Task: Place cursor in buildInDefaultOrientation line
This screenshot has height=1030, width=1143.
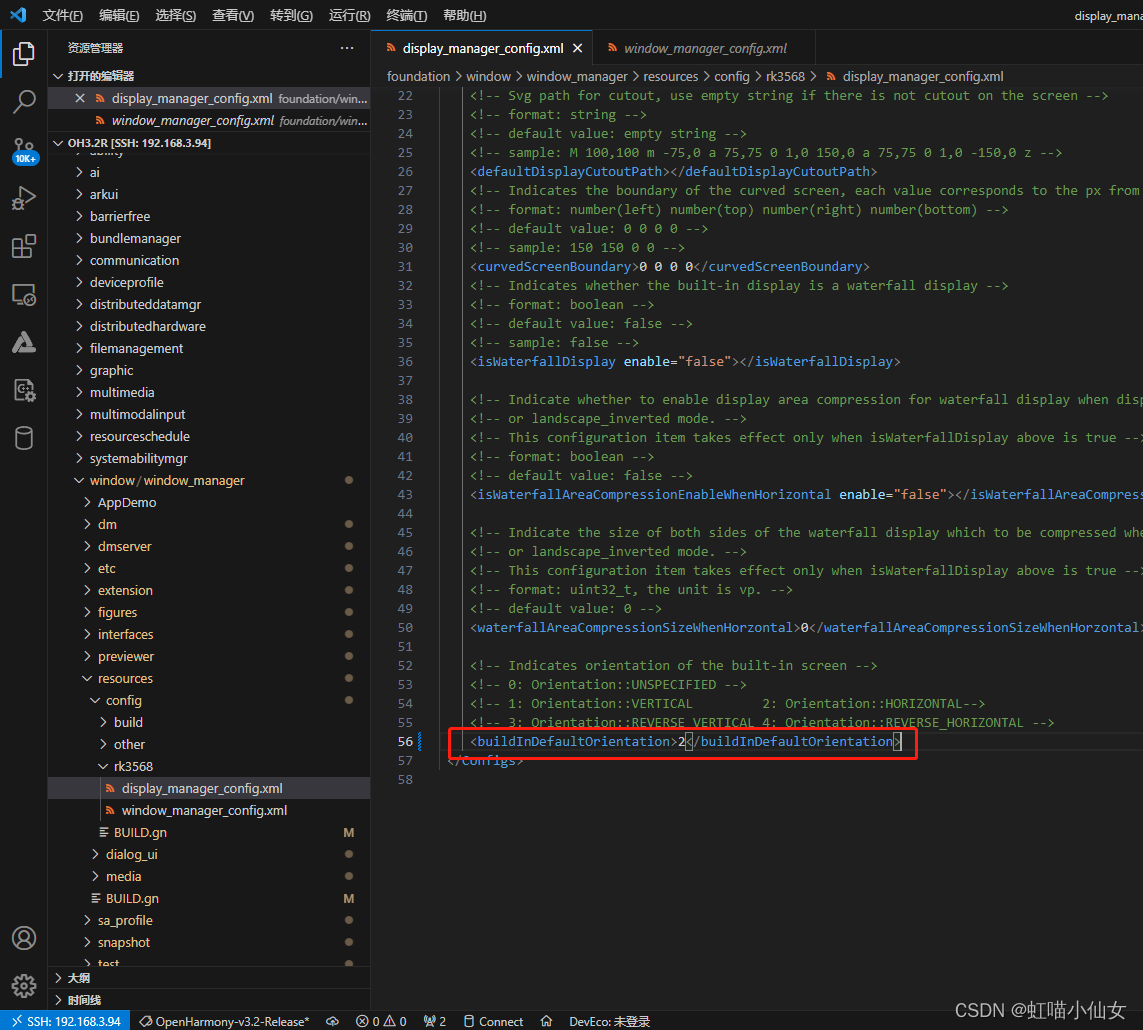Action: (x=685, y=741)
